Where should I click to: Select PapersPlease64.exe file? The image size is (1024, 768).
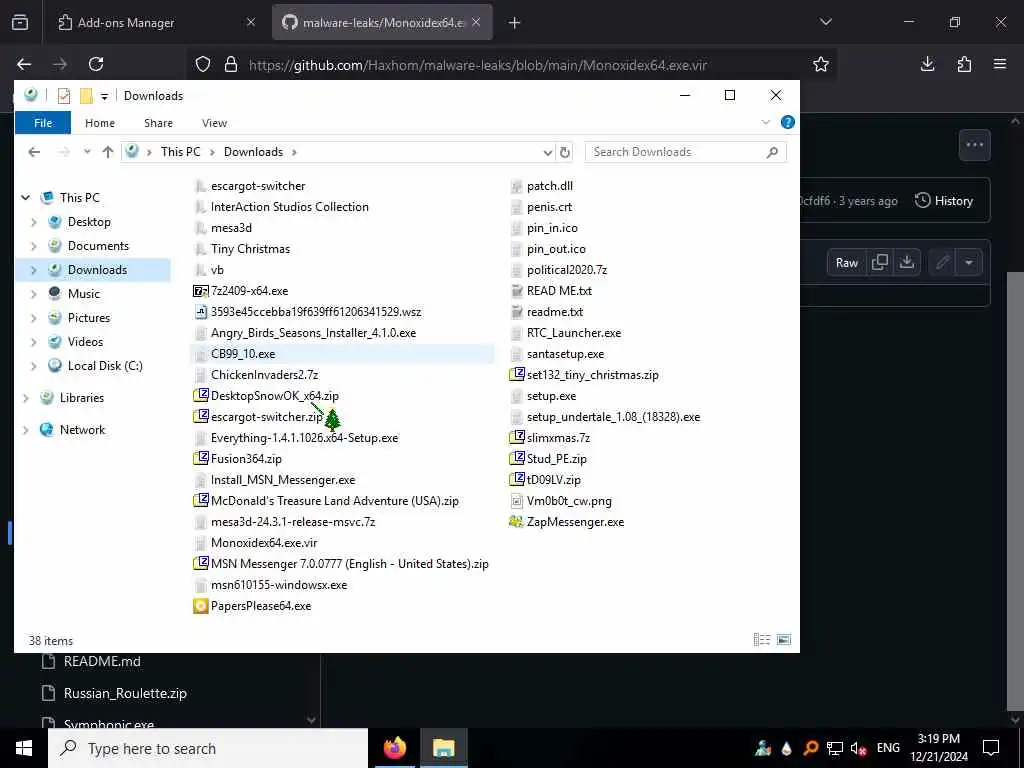[261, 606]
